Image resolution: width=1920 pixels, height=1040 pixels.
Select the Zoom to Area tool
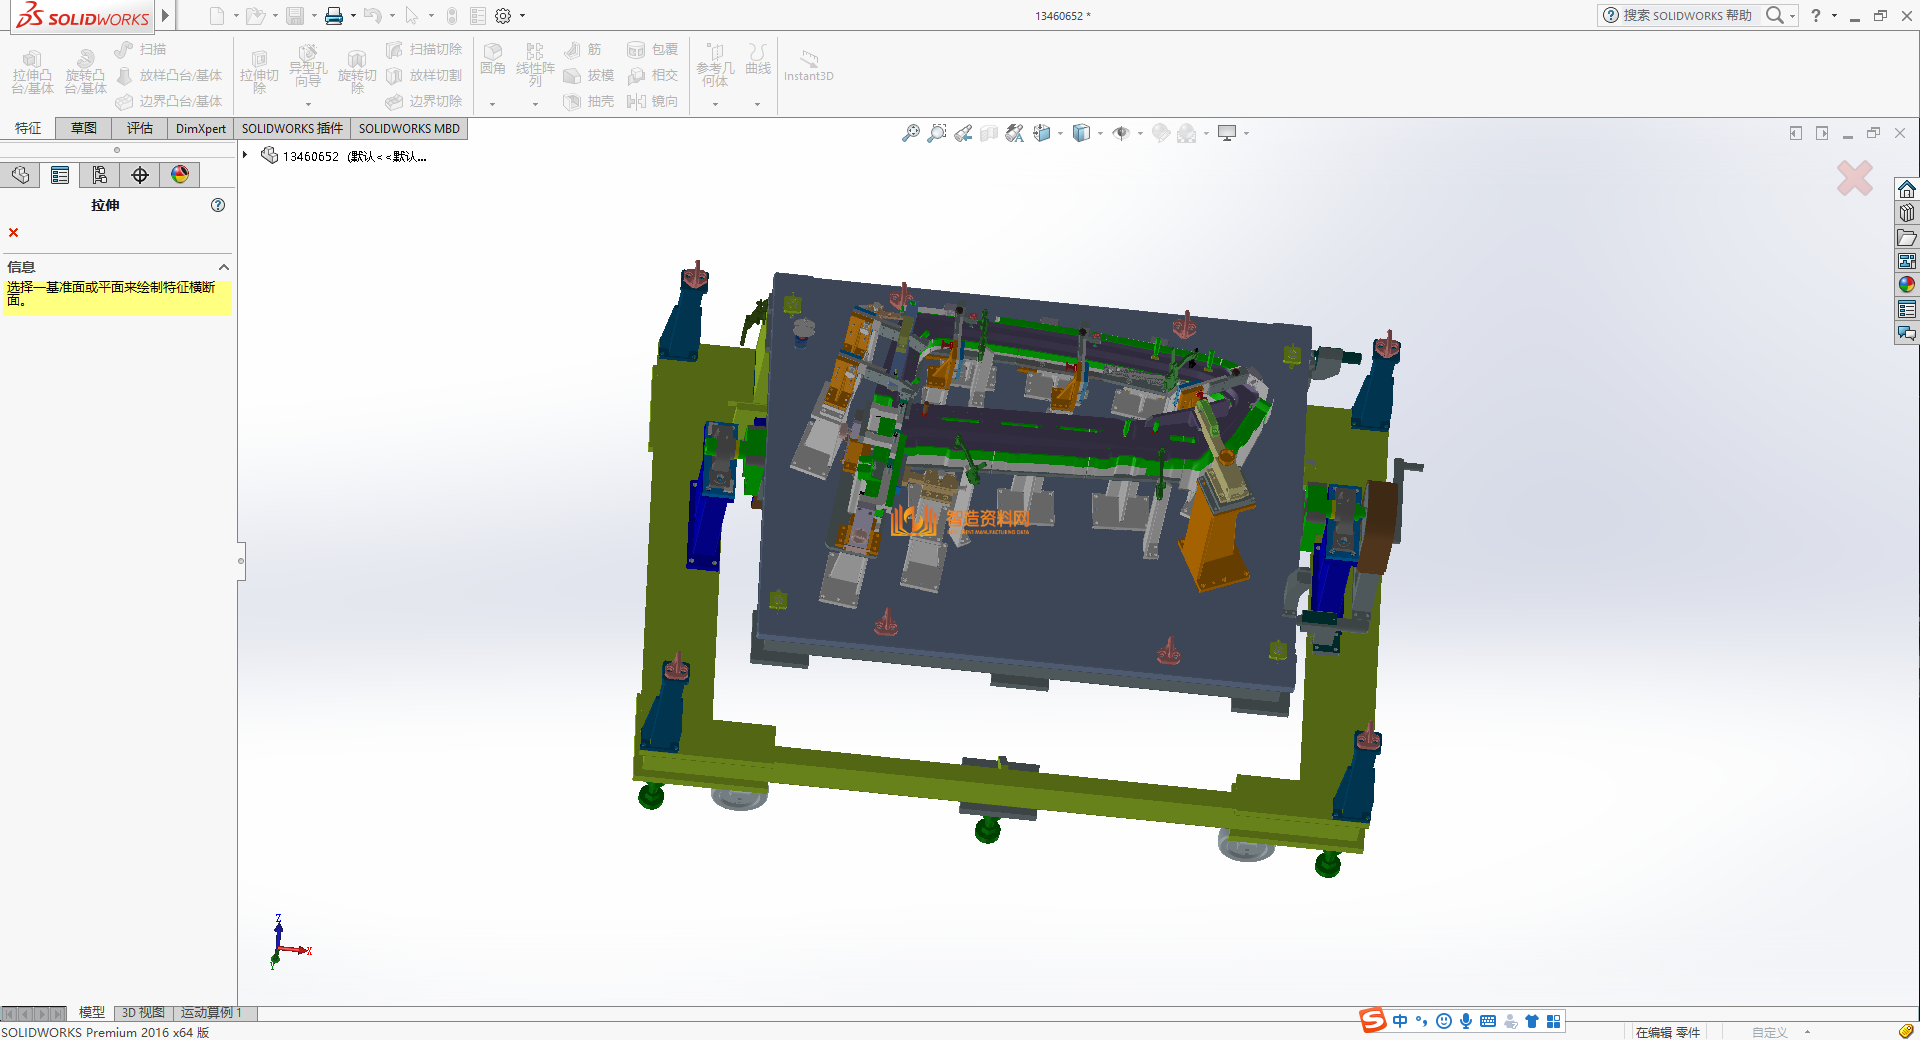(936, 133)
